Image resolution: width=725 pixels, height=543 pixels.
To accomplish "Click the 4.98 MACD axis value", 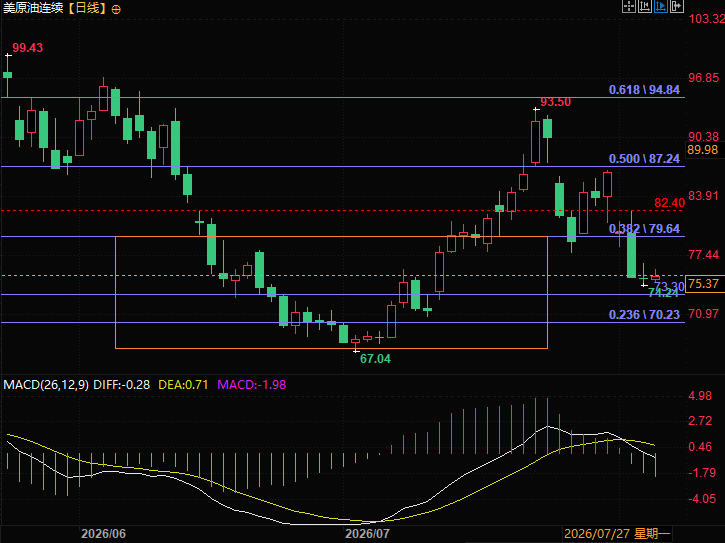I will pyautogui.click(x=700, y=396).
